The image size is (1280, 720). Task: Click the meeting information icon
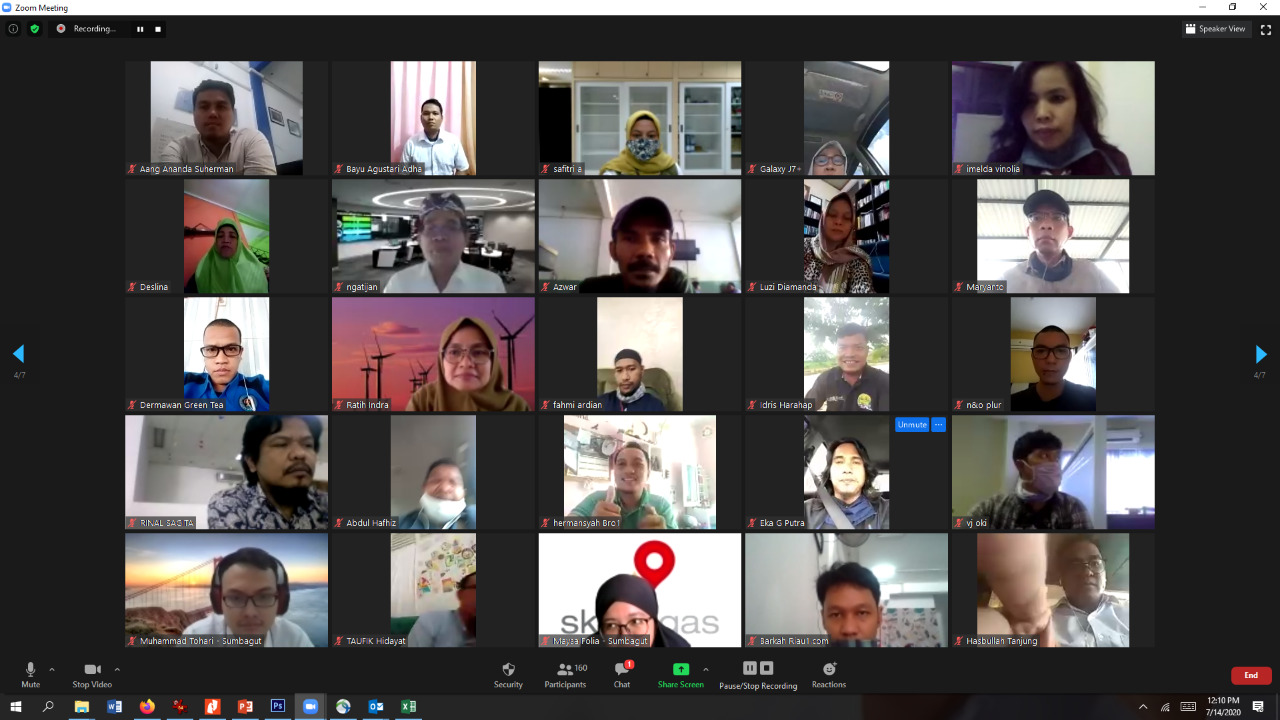[x=13, y=29]
